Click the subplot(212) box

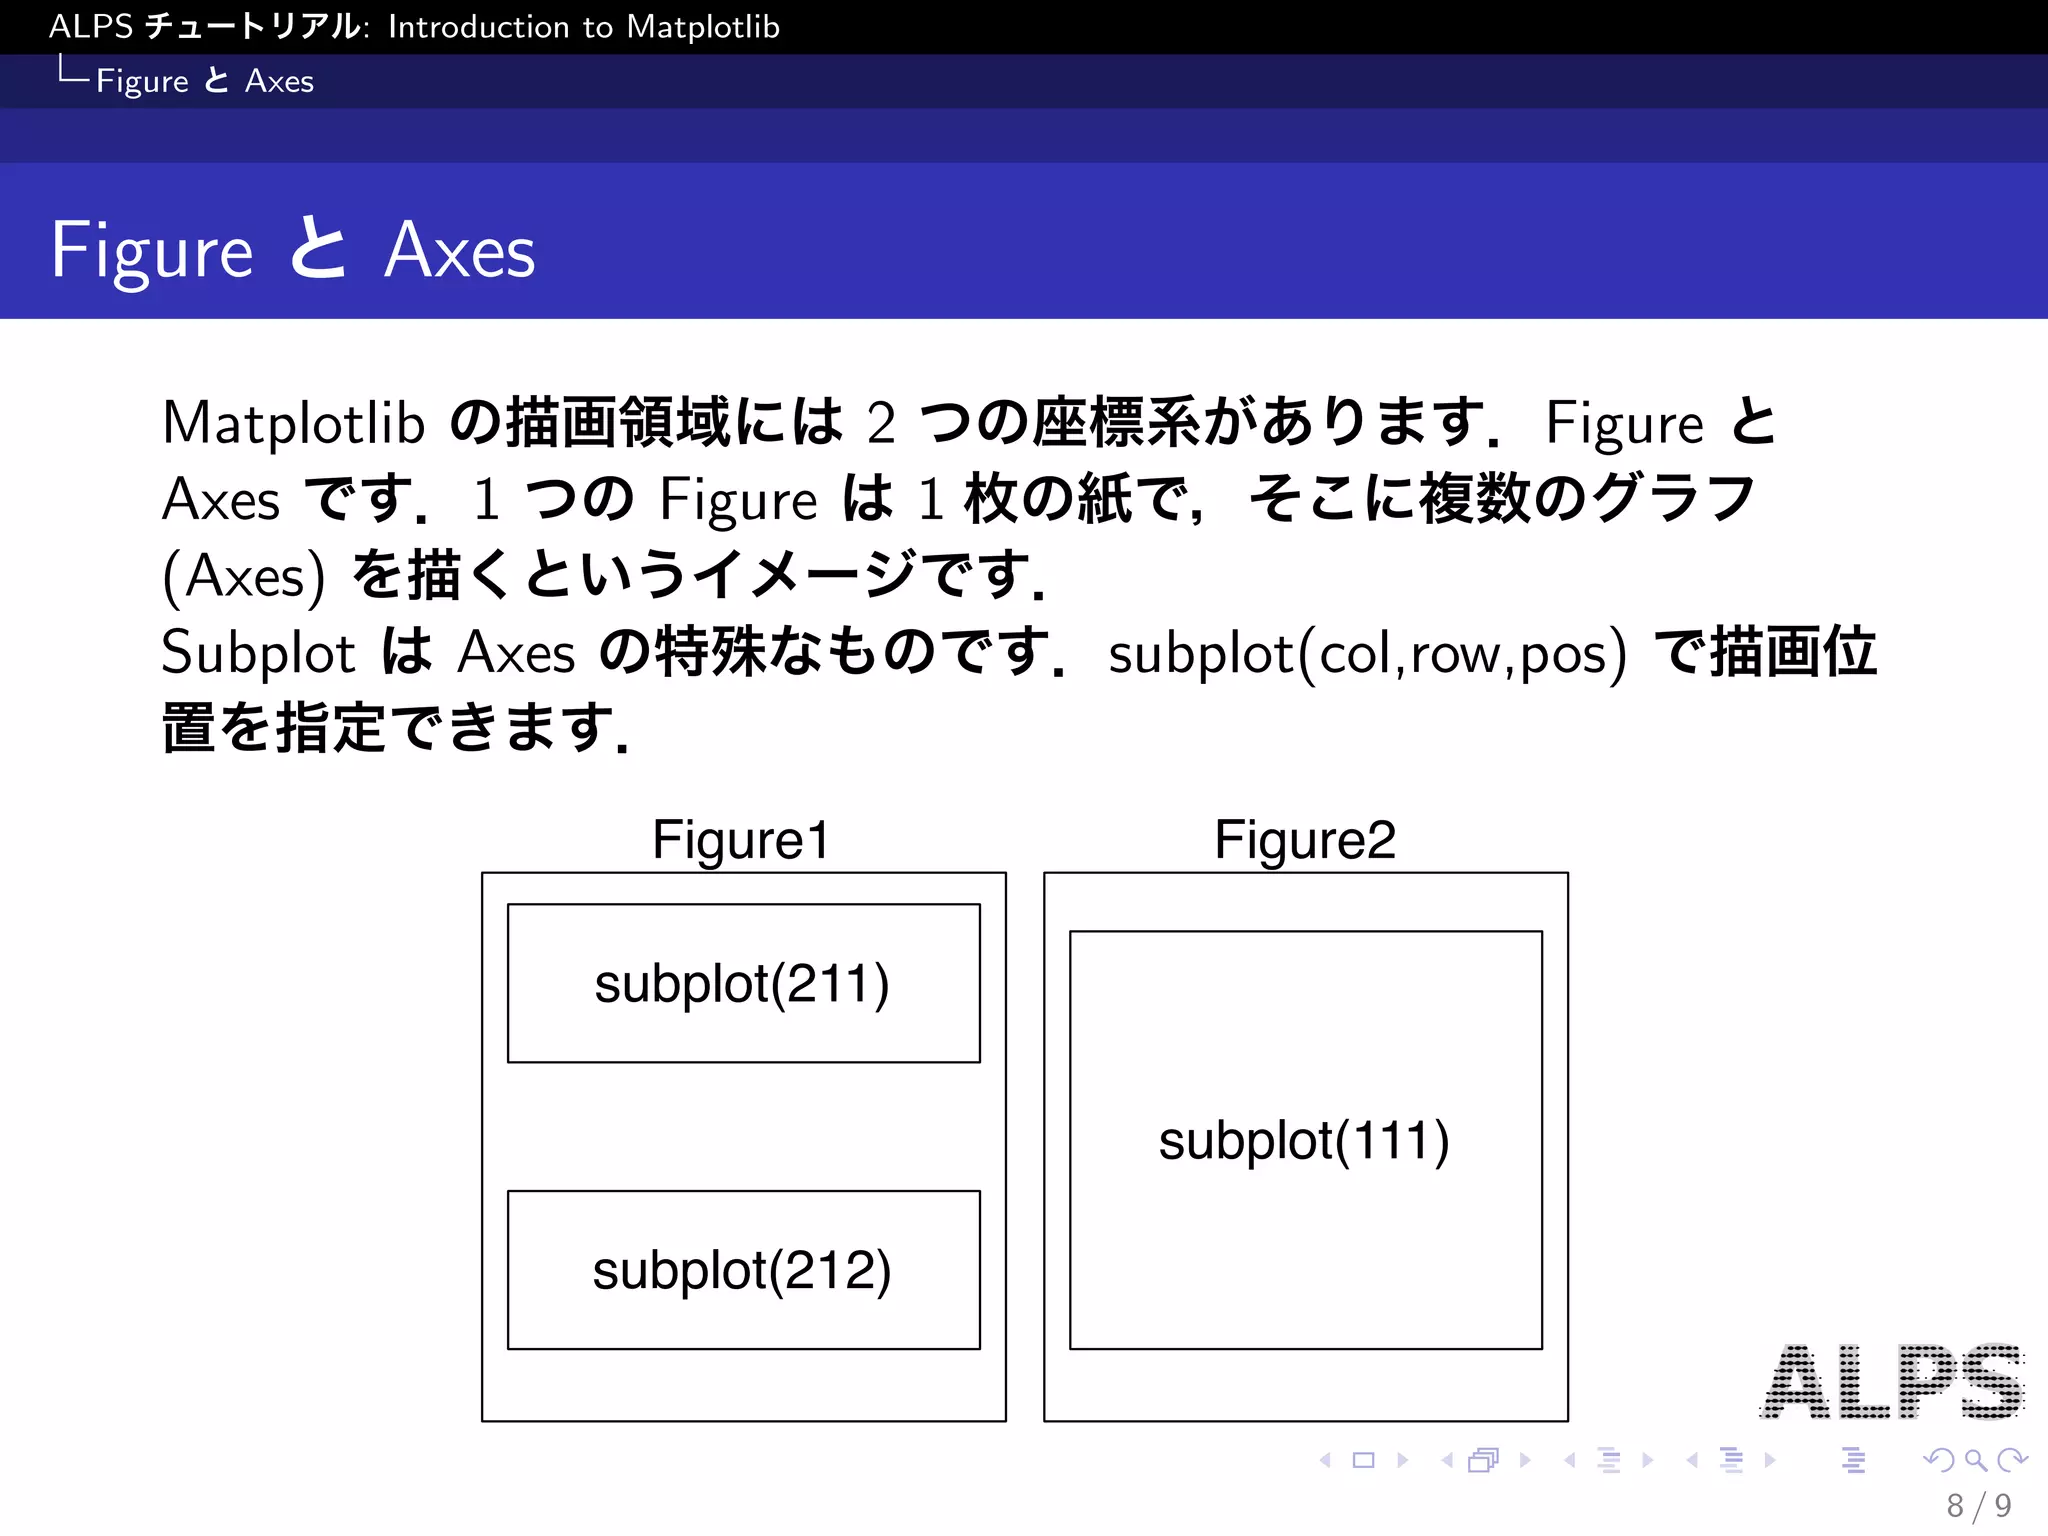click(744, 1270)
